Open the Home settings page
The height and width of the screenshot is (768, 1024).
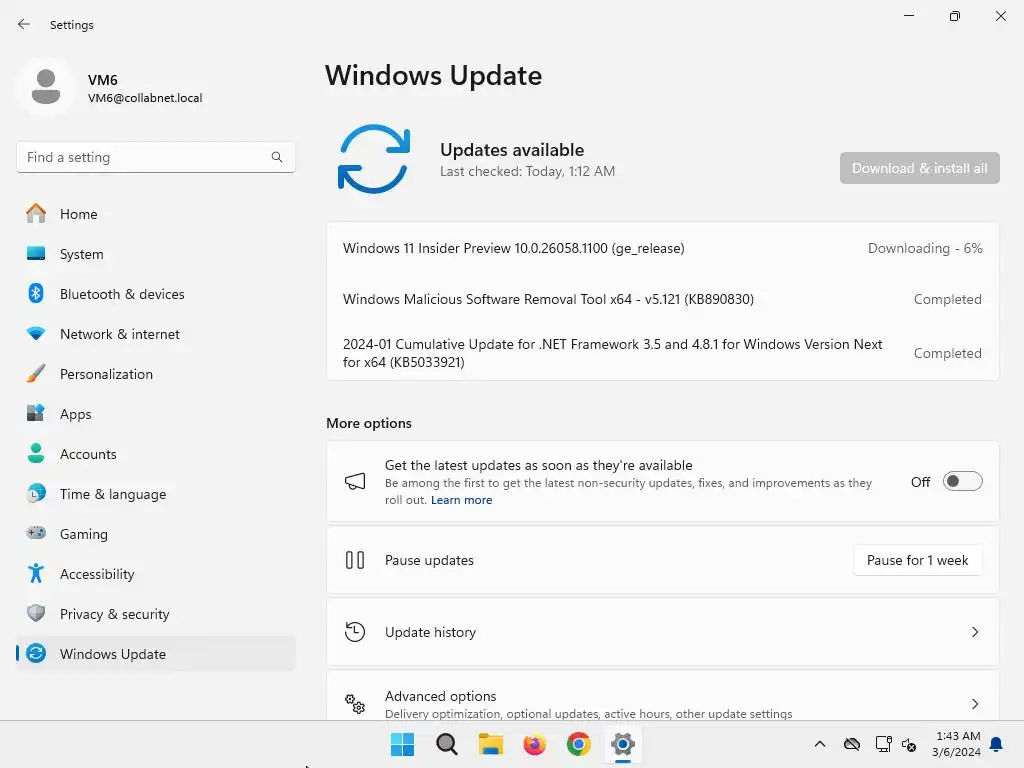tap(156, 214)
